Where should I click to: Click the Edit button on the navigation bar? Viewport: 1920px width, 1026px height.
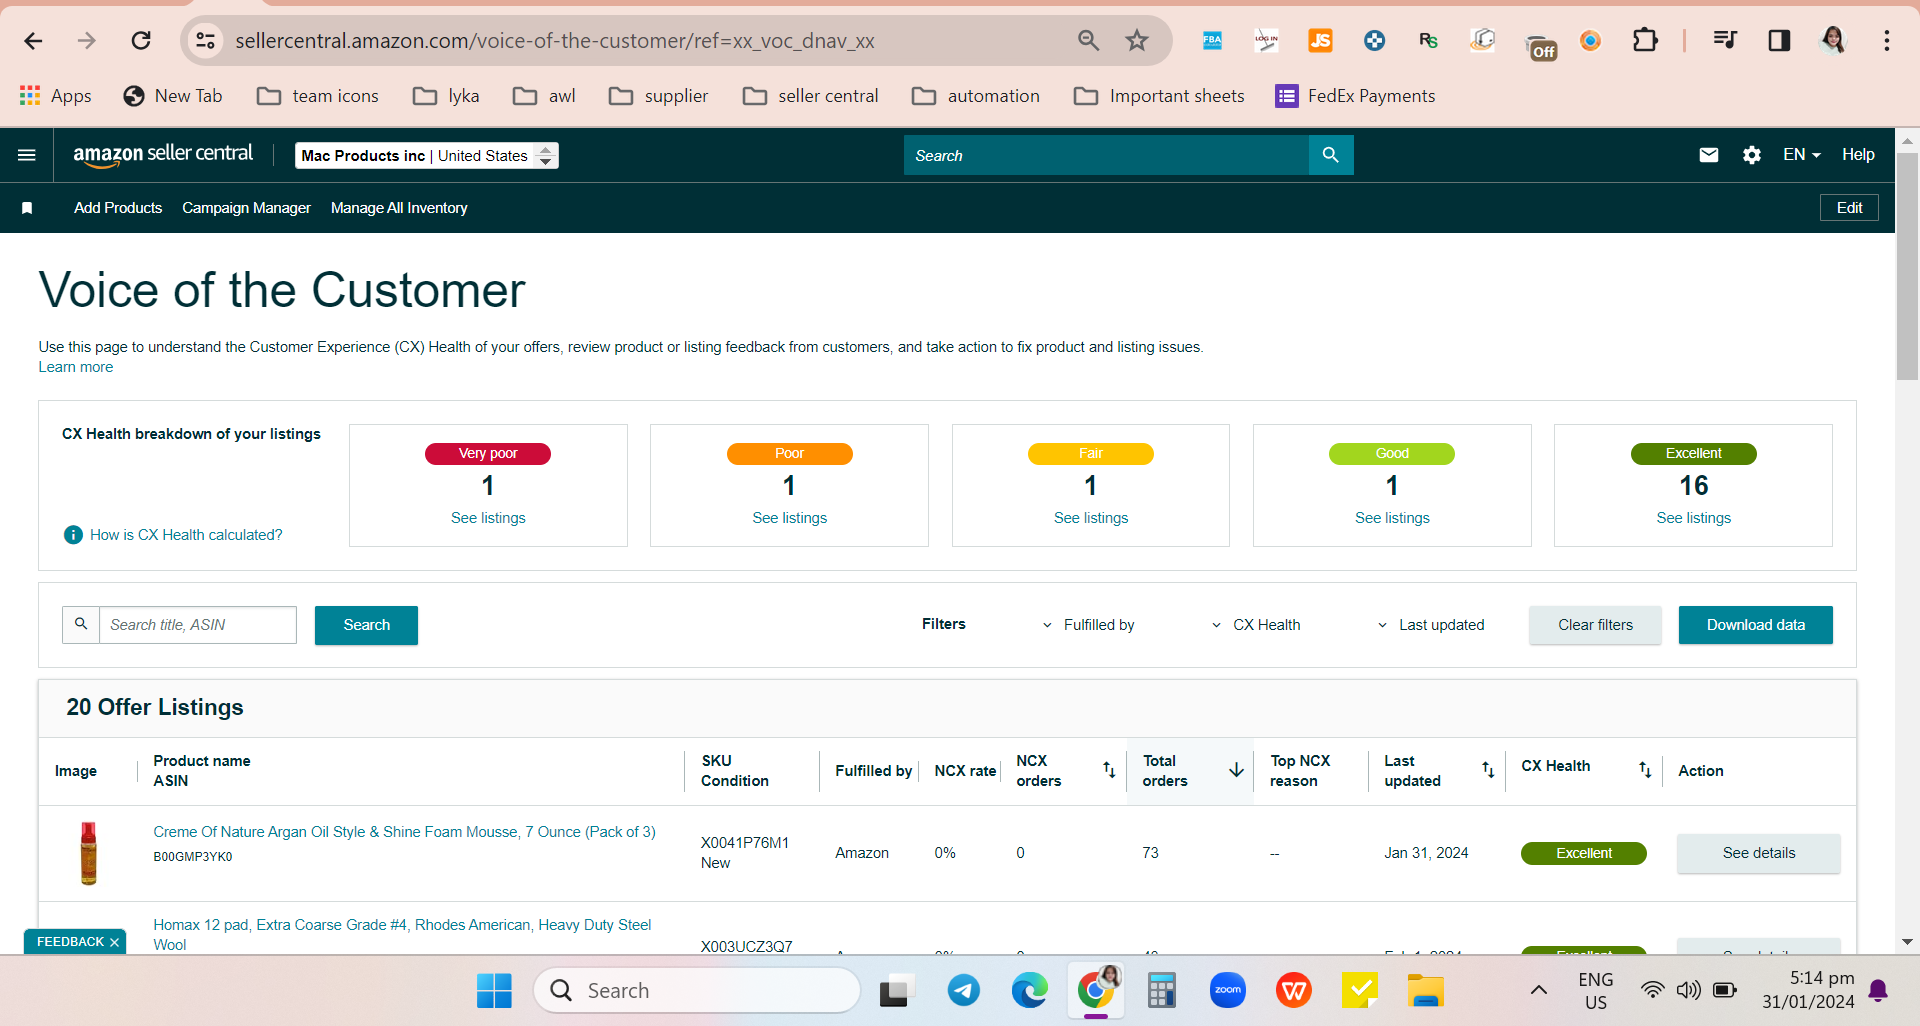pos(1849,208)
